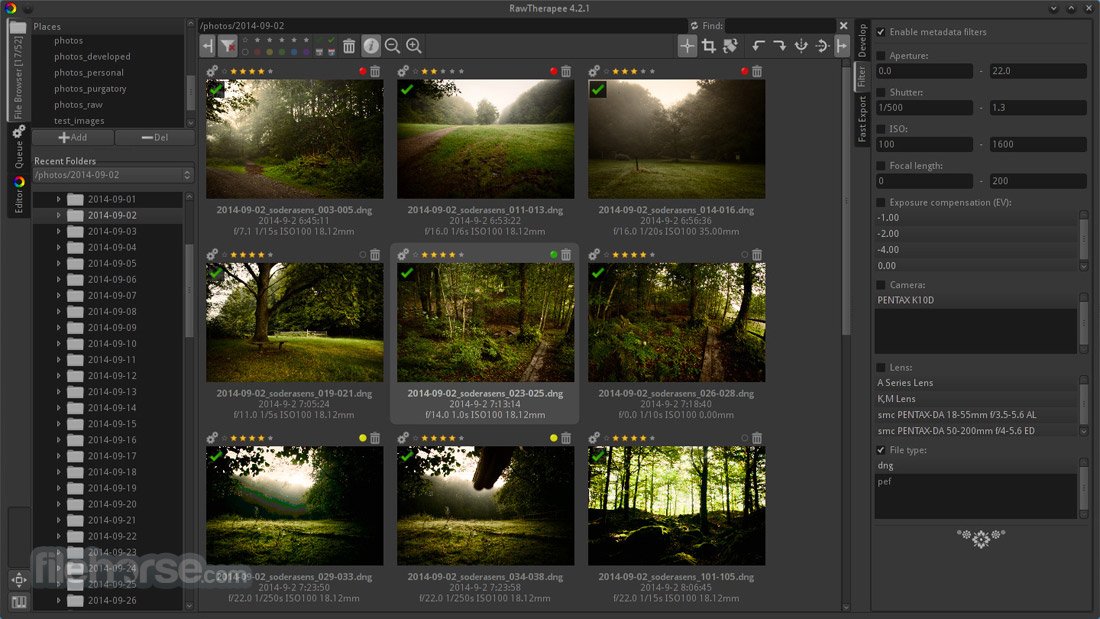
Task: Switch to the Develop tab
Action: coord(862,41)
